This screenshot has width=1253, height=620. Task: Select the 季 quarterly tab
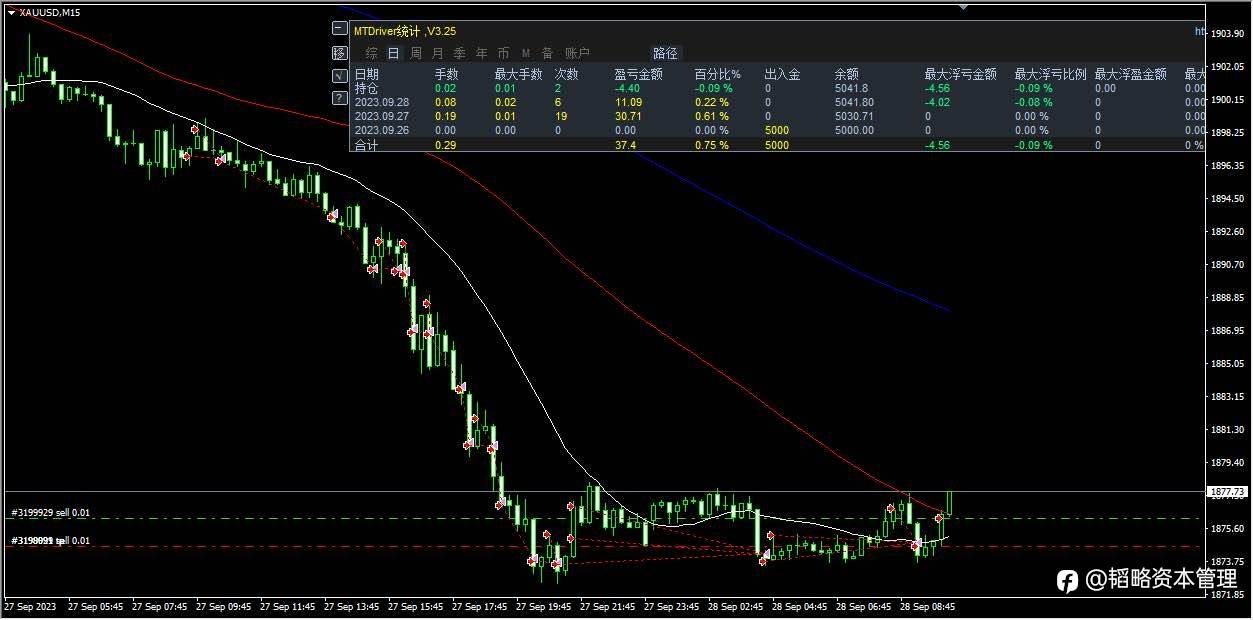coord(460,53)
